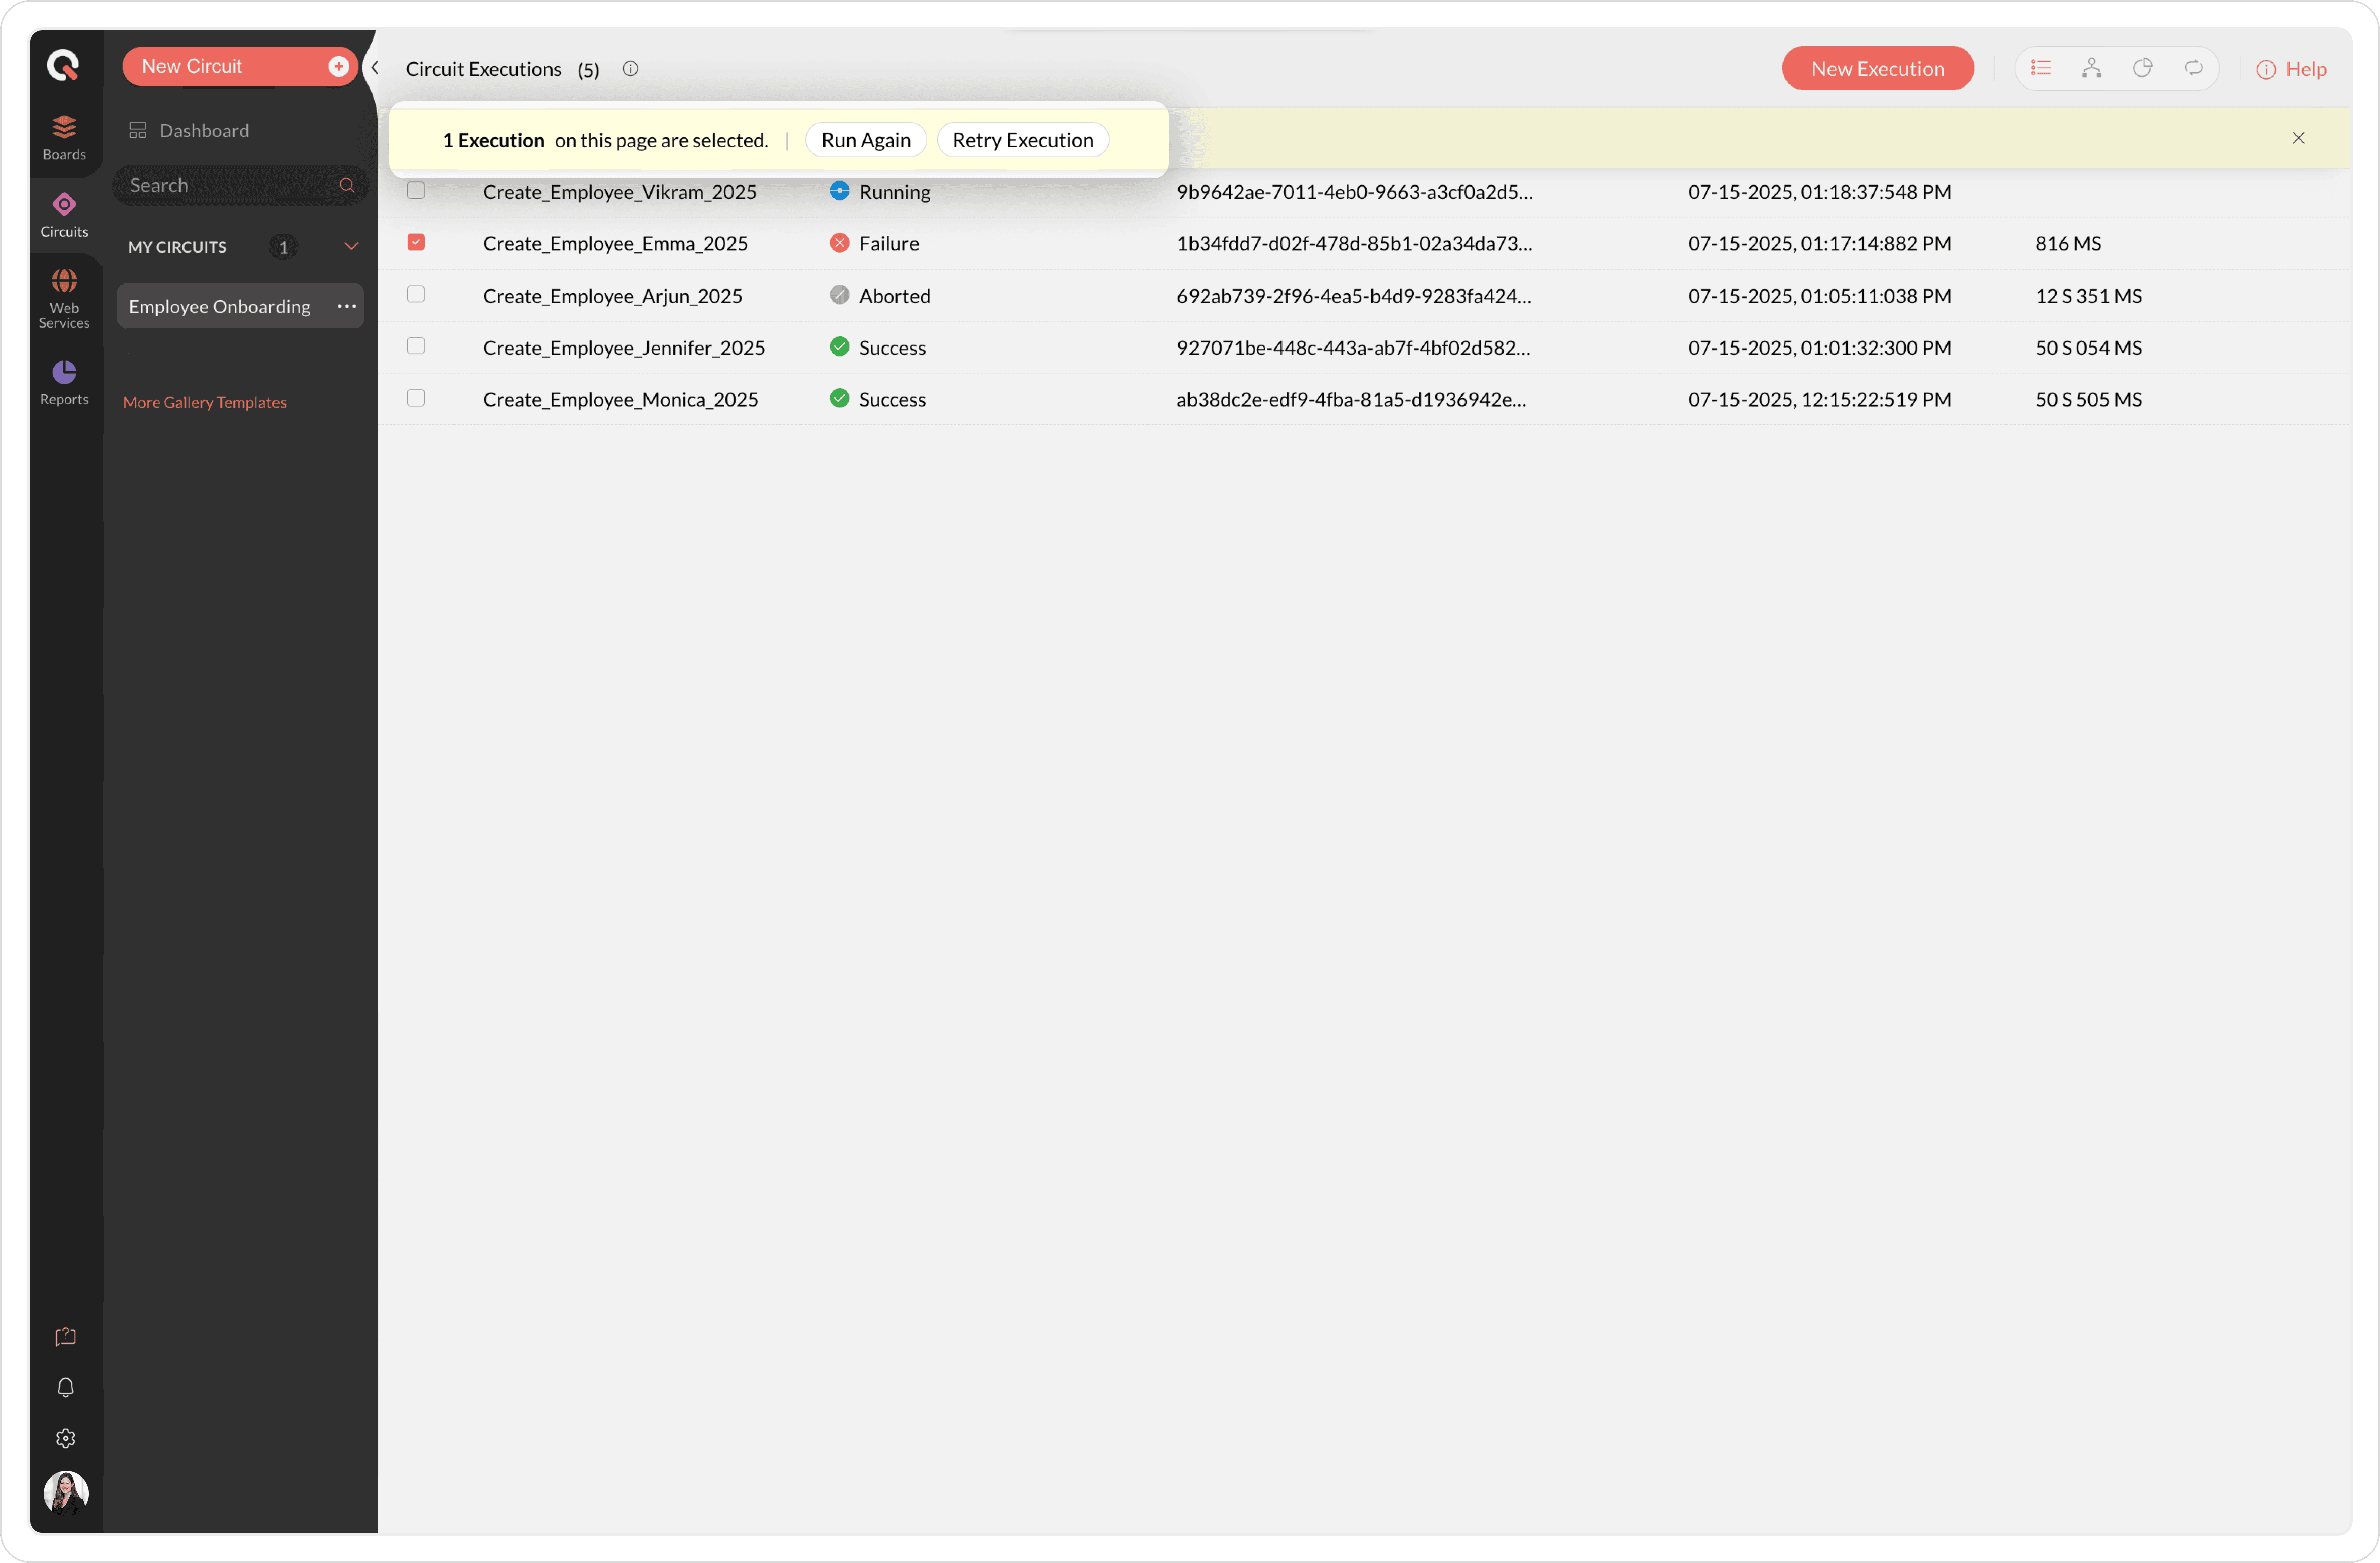Click info icon beside Circuit Executions

point(630,69)
